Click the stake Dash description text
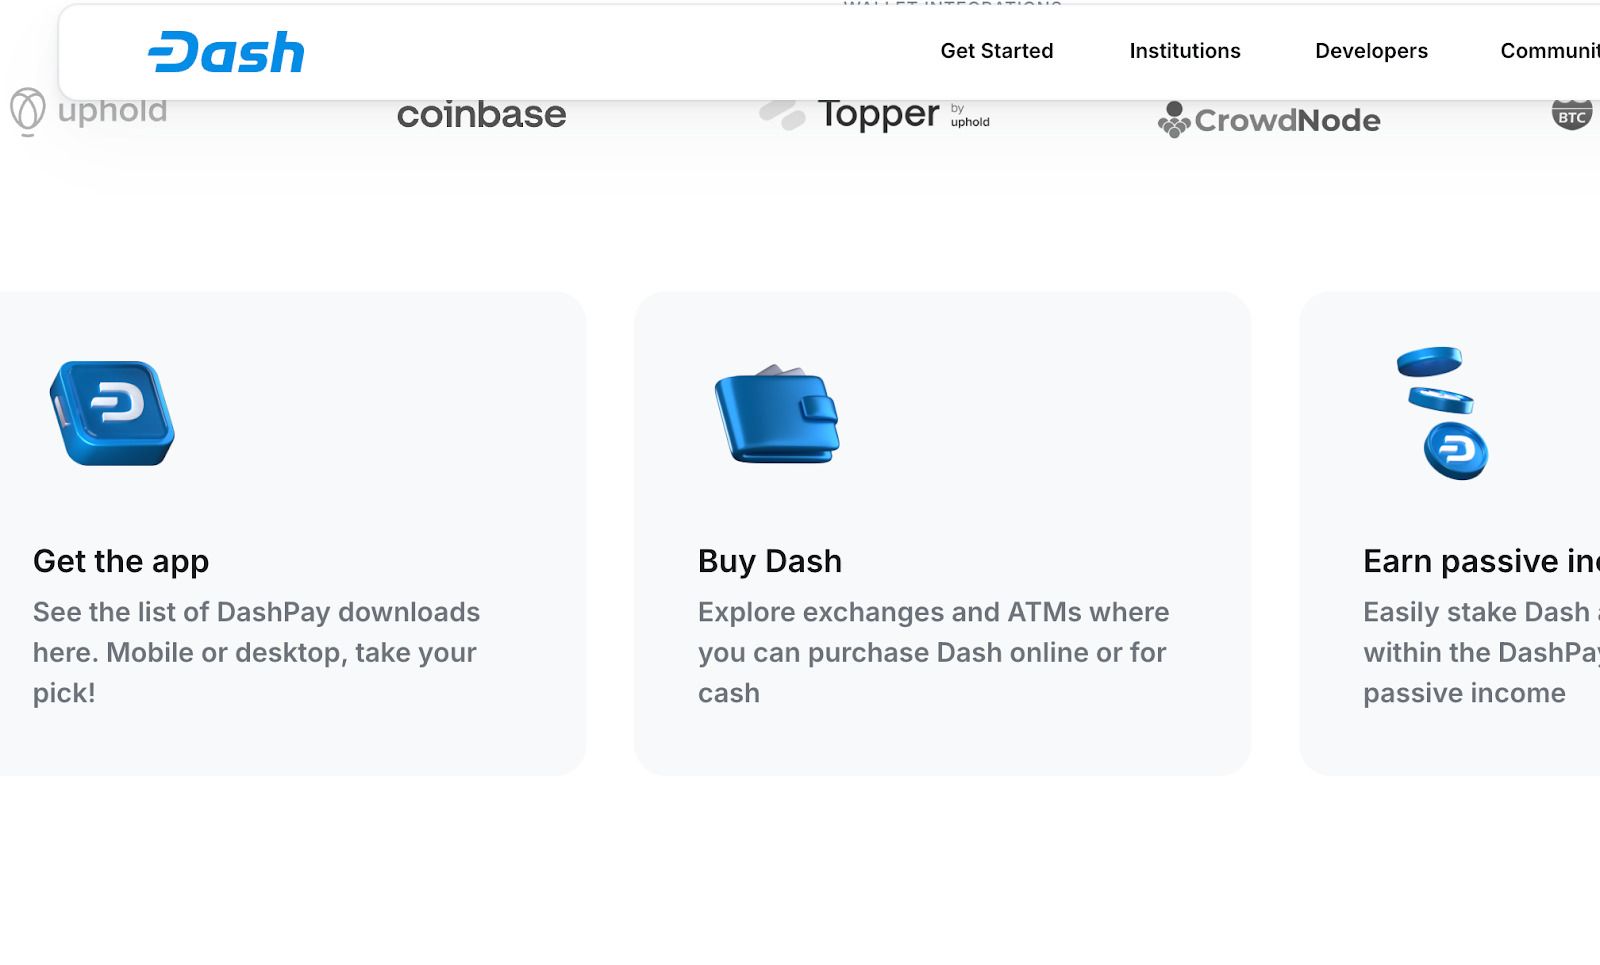Viewport: 1600px width, 965px height. tap(1481, 652)
